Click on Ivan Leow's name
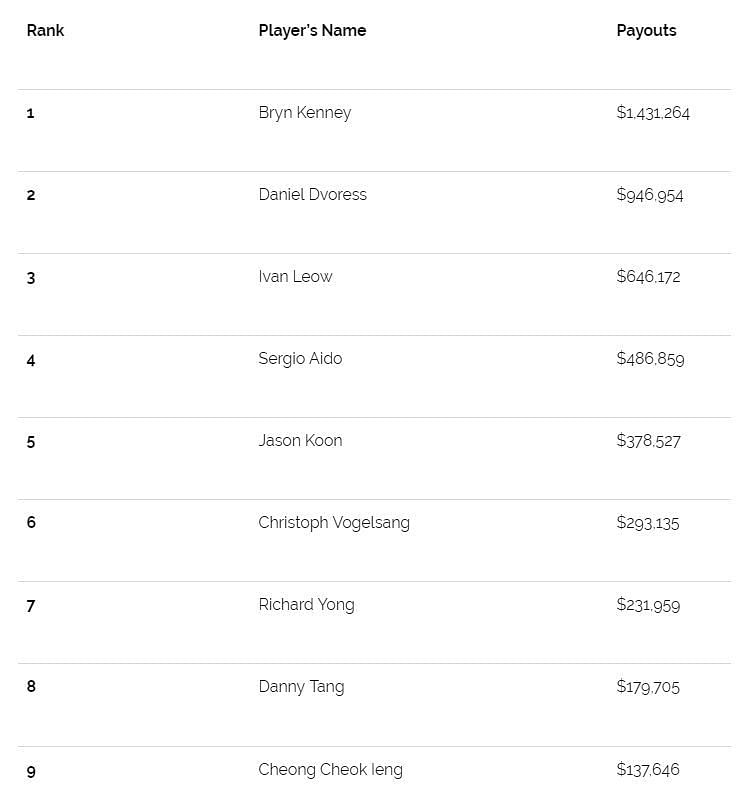 coord(295,277)
